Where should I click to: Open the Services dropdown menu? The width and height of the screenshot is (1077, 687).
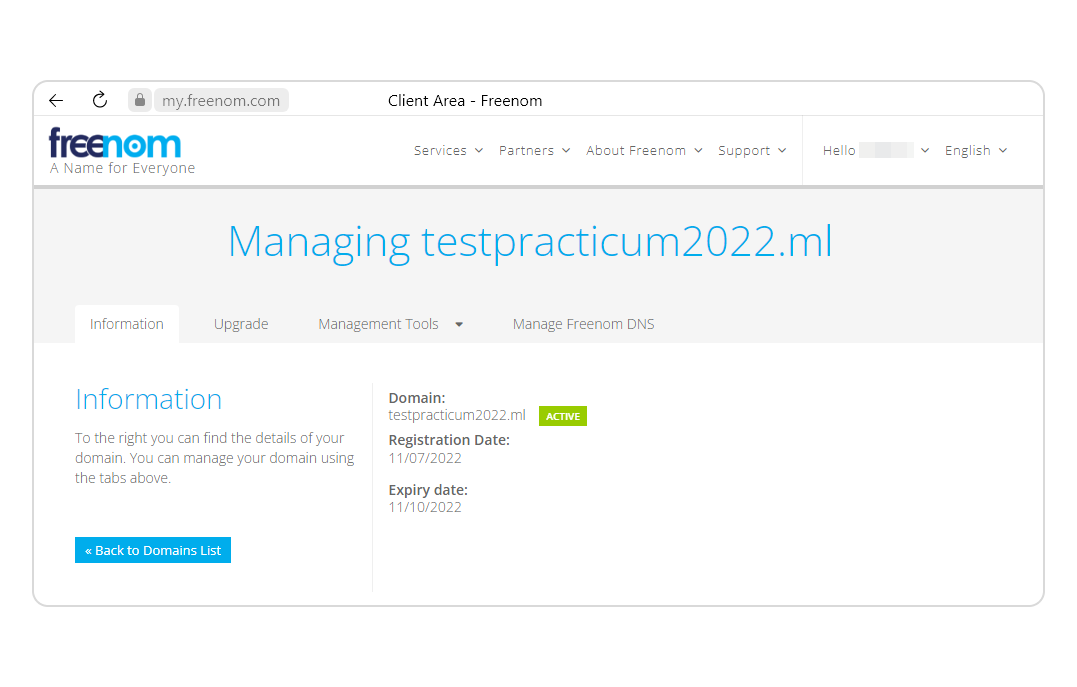[448, 150]
